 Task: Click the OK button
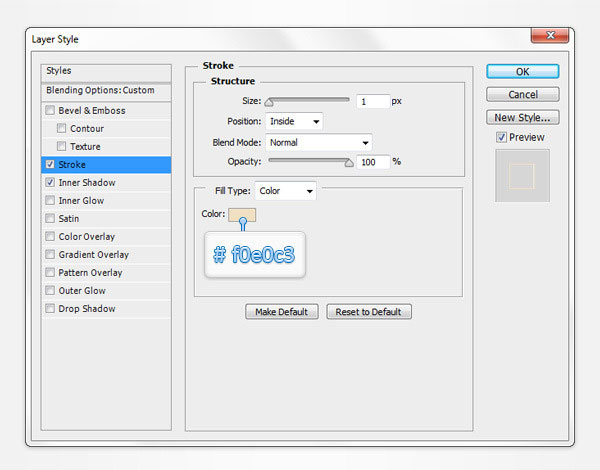click(523, 72)
